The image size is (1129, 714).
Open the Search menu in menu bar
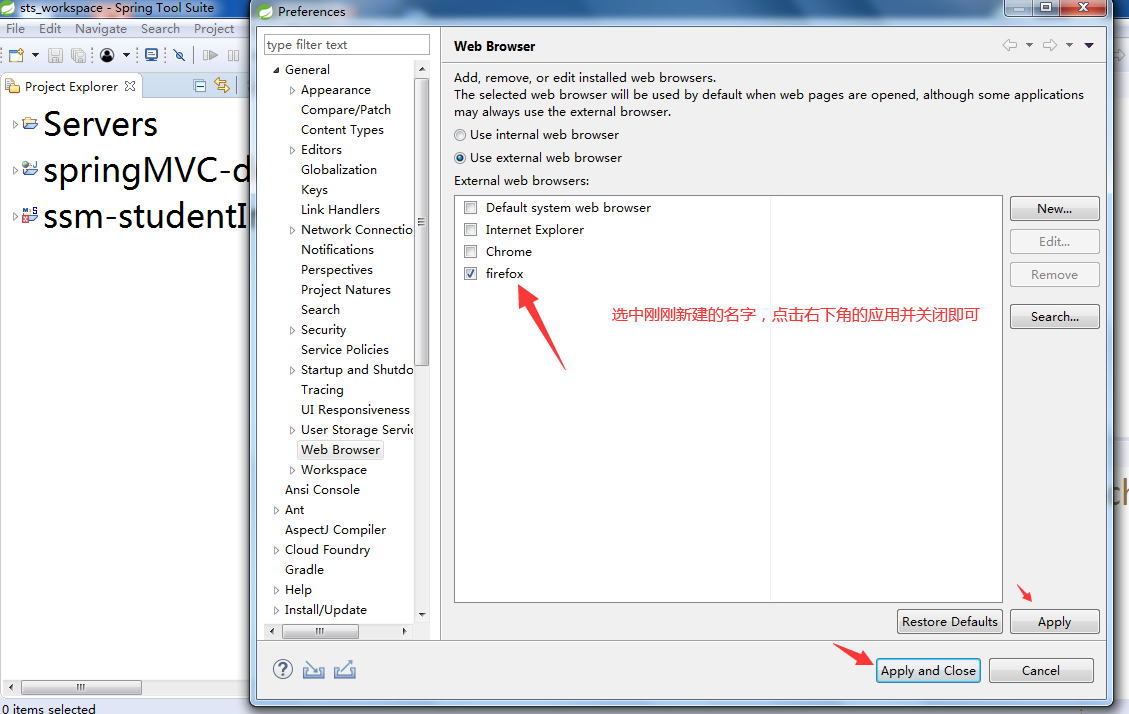coord(160,29)
